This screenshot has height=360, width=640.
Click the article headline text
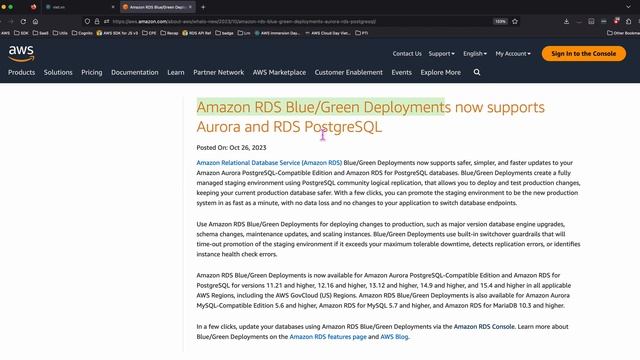coord(371,117)
